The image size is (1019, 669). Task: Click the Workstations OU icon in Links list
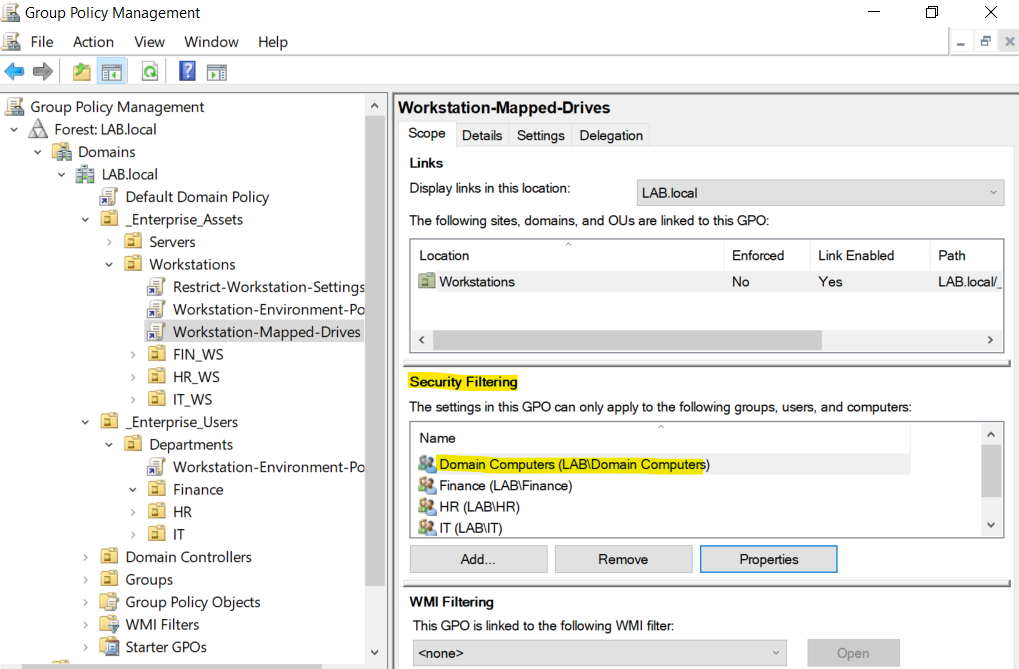pyautogui.click(x=427, y=281)
